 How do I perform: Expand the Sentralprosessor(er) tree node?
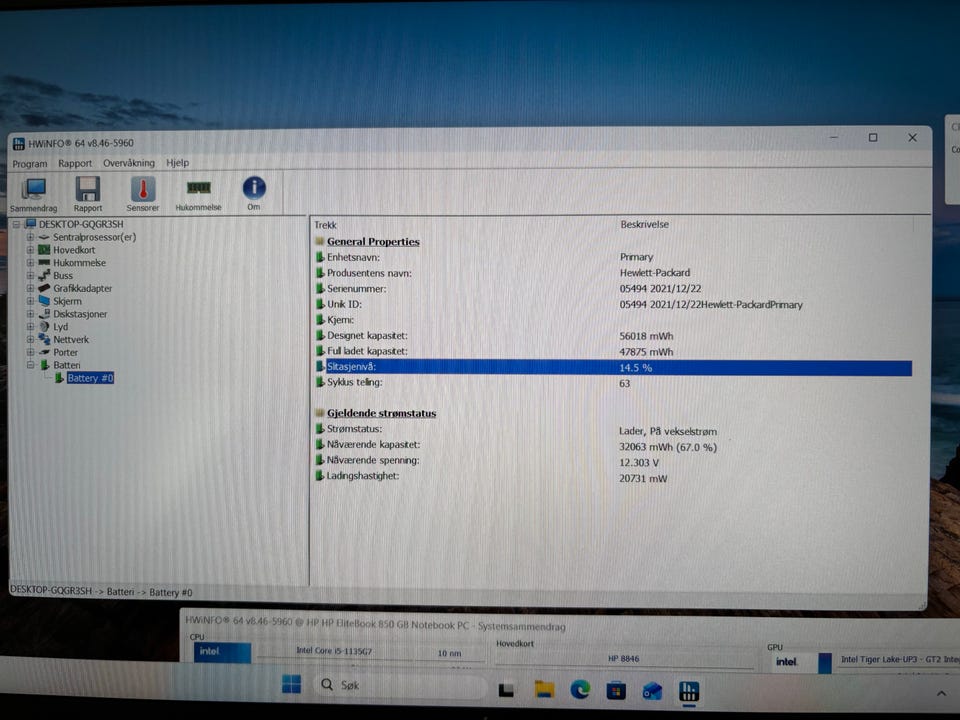pos(29,237)
